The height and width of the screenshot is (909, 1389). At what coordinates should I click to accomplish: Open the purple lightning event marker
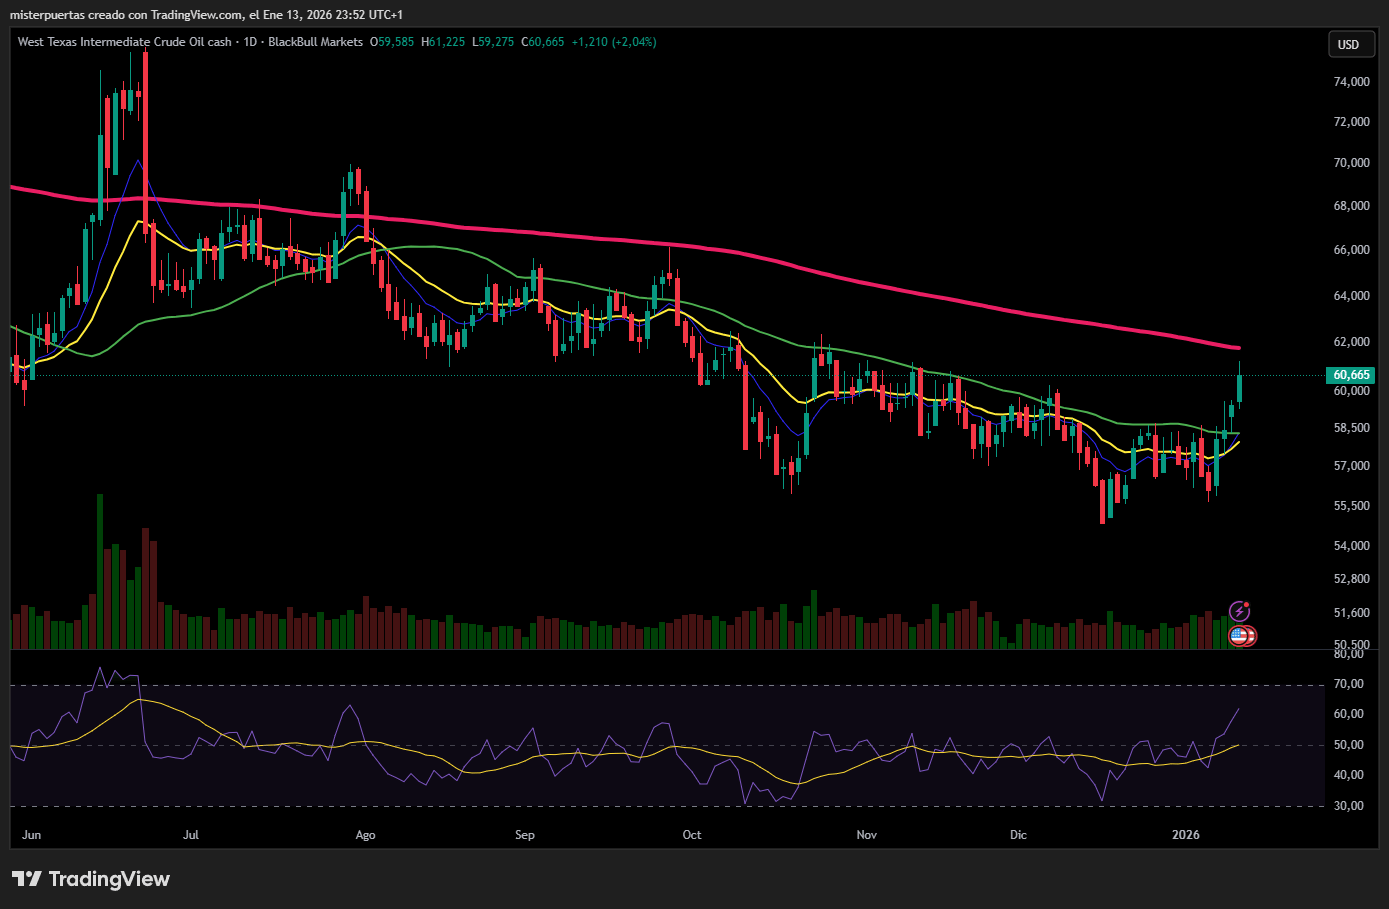pyautogui.click(x=1240, y=611)
